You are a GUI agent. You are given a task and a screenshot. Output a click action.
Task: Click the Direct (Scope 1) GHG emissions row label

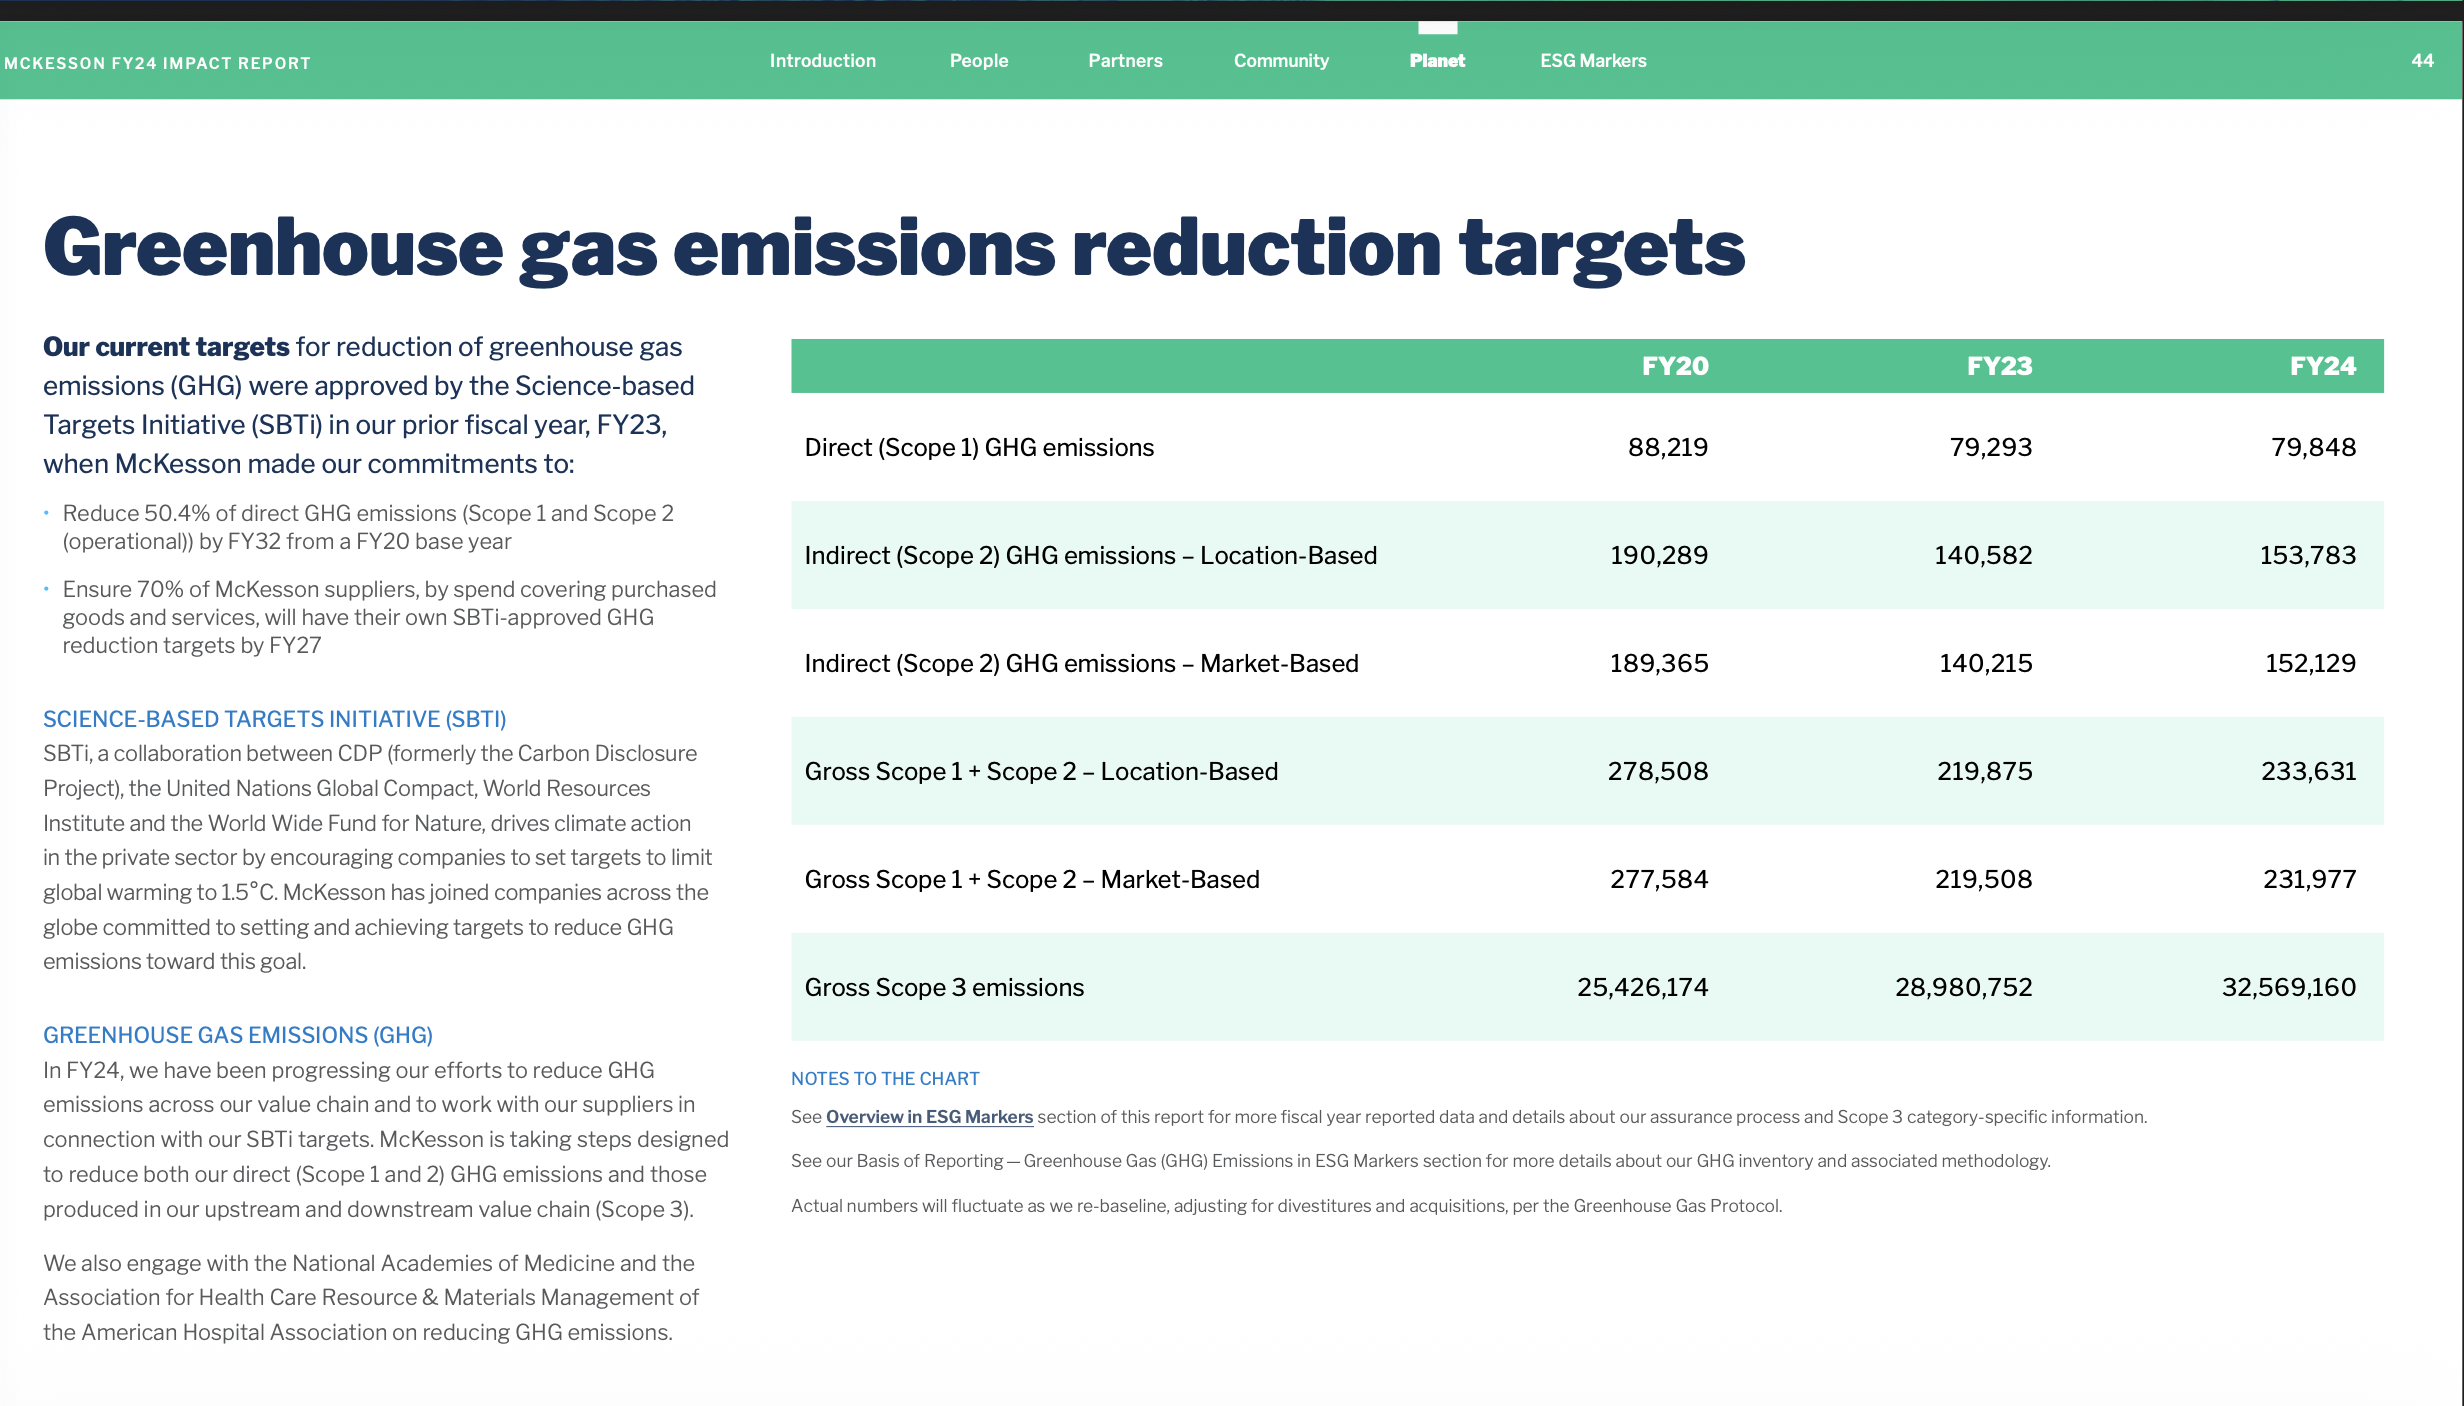pyautogui.click(x=979, y=447)
